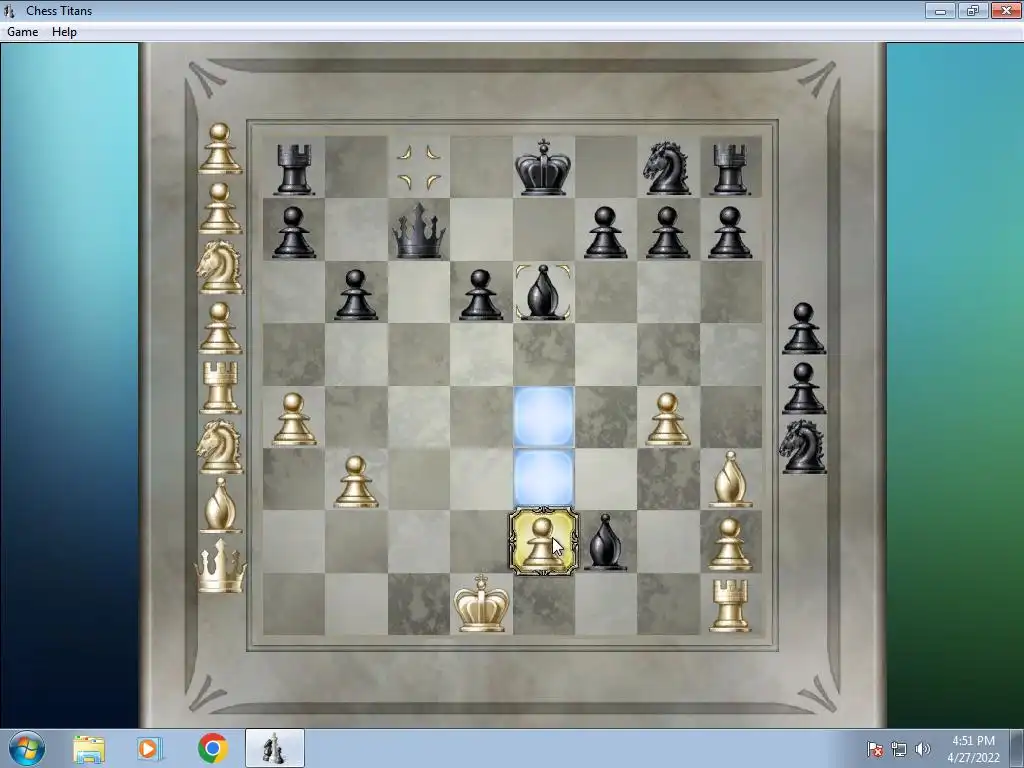1024x768 pixels.
Task: Click the black rook on a8
Action: click(293, 169)
